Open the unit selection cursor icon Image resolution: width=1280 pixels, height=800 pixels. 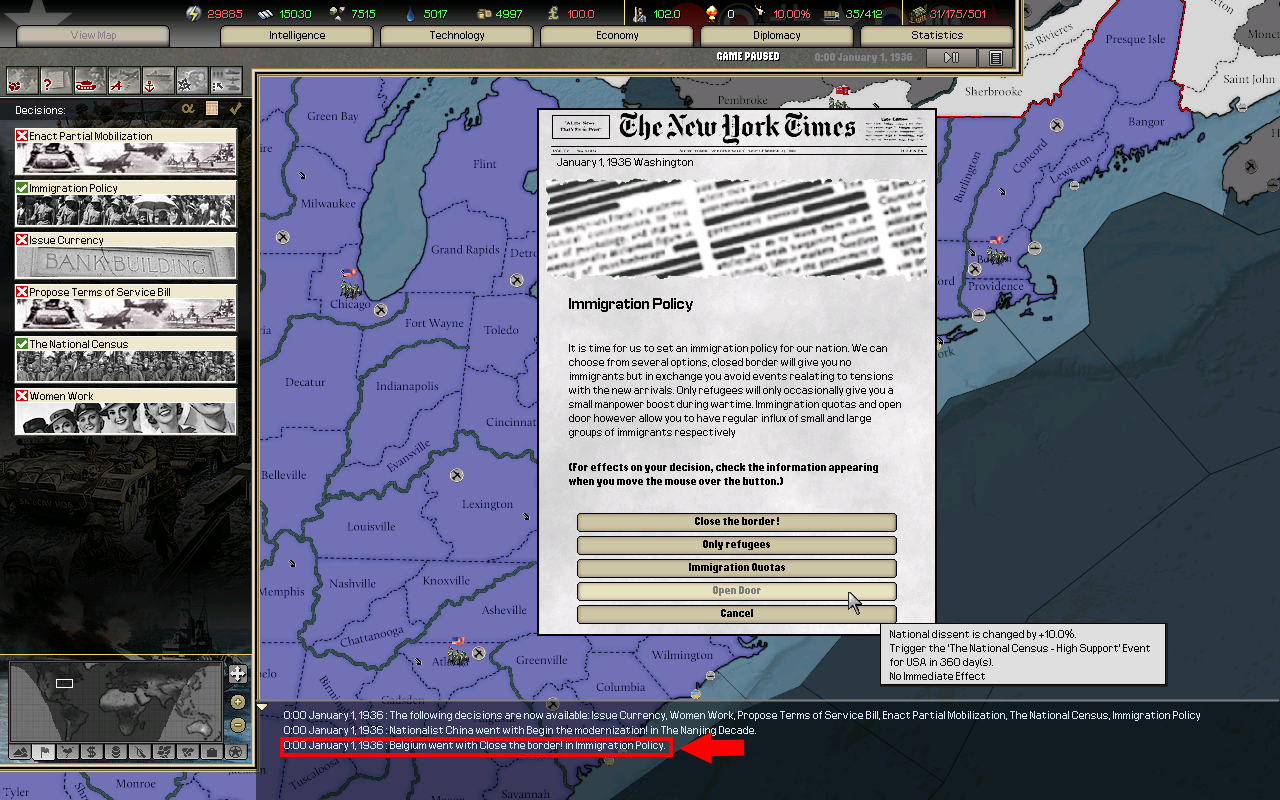226,80
